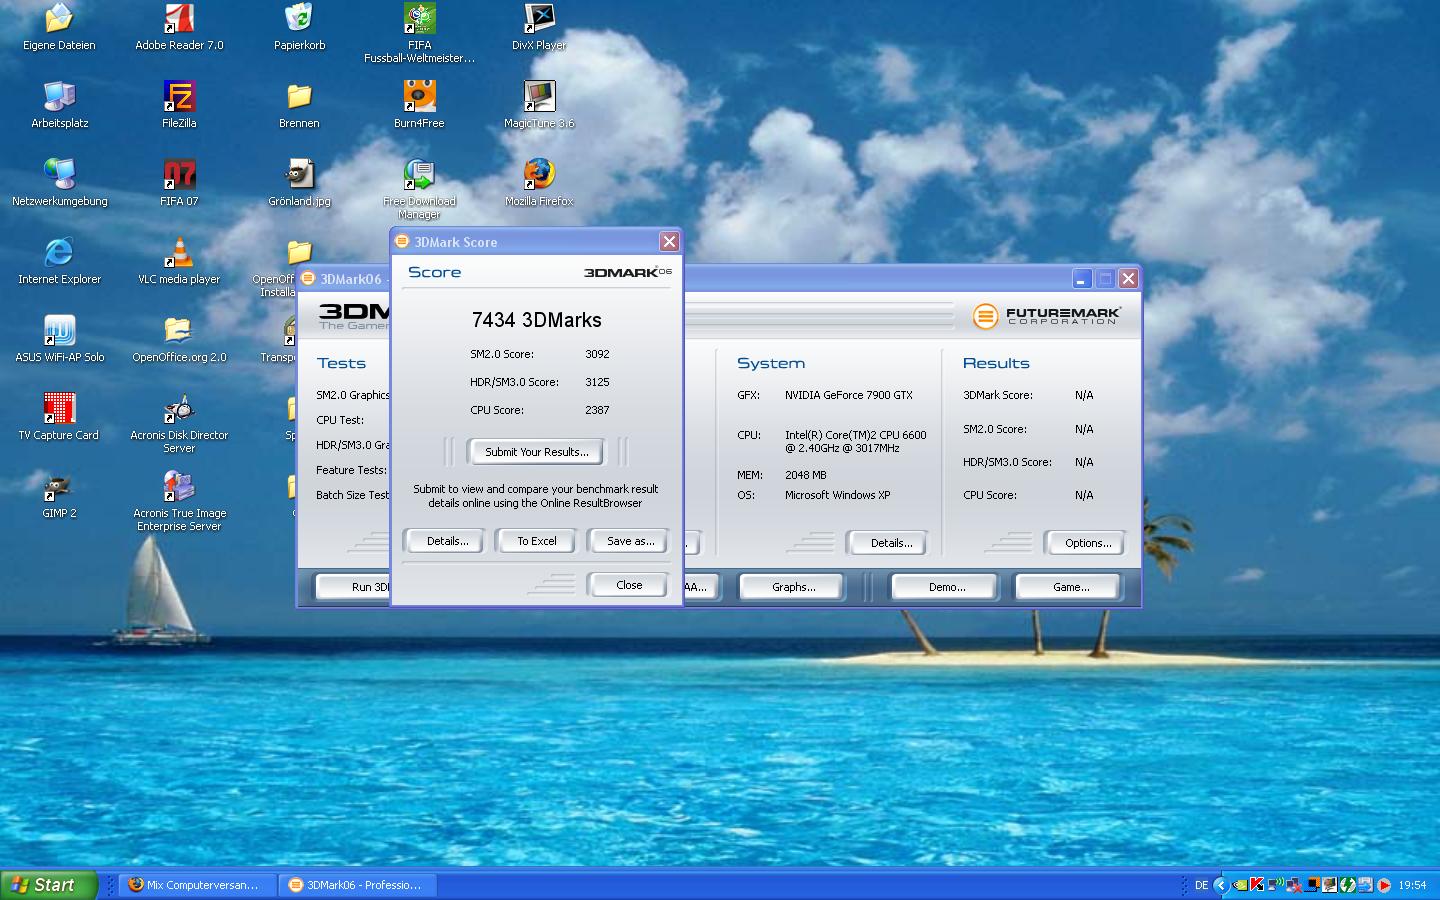Click the Futuremark Corporation logo
This screenshot has height=900, width=1440.
coord(1046,316)
